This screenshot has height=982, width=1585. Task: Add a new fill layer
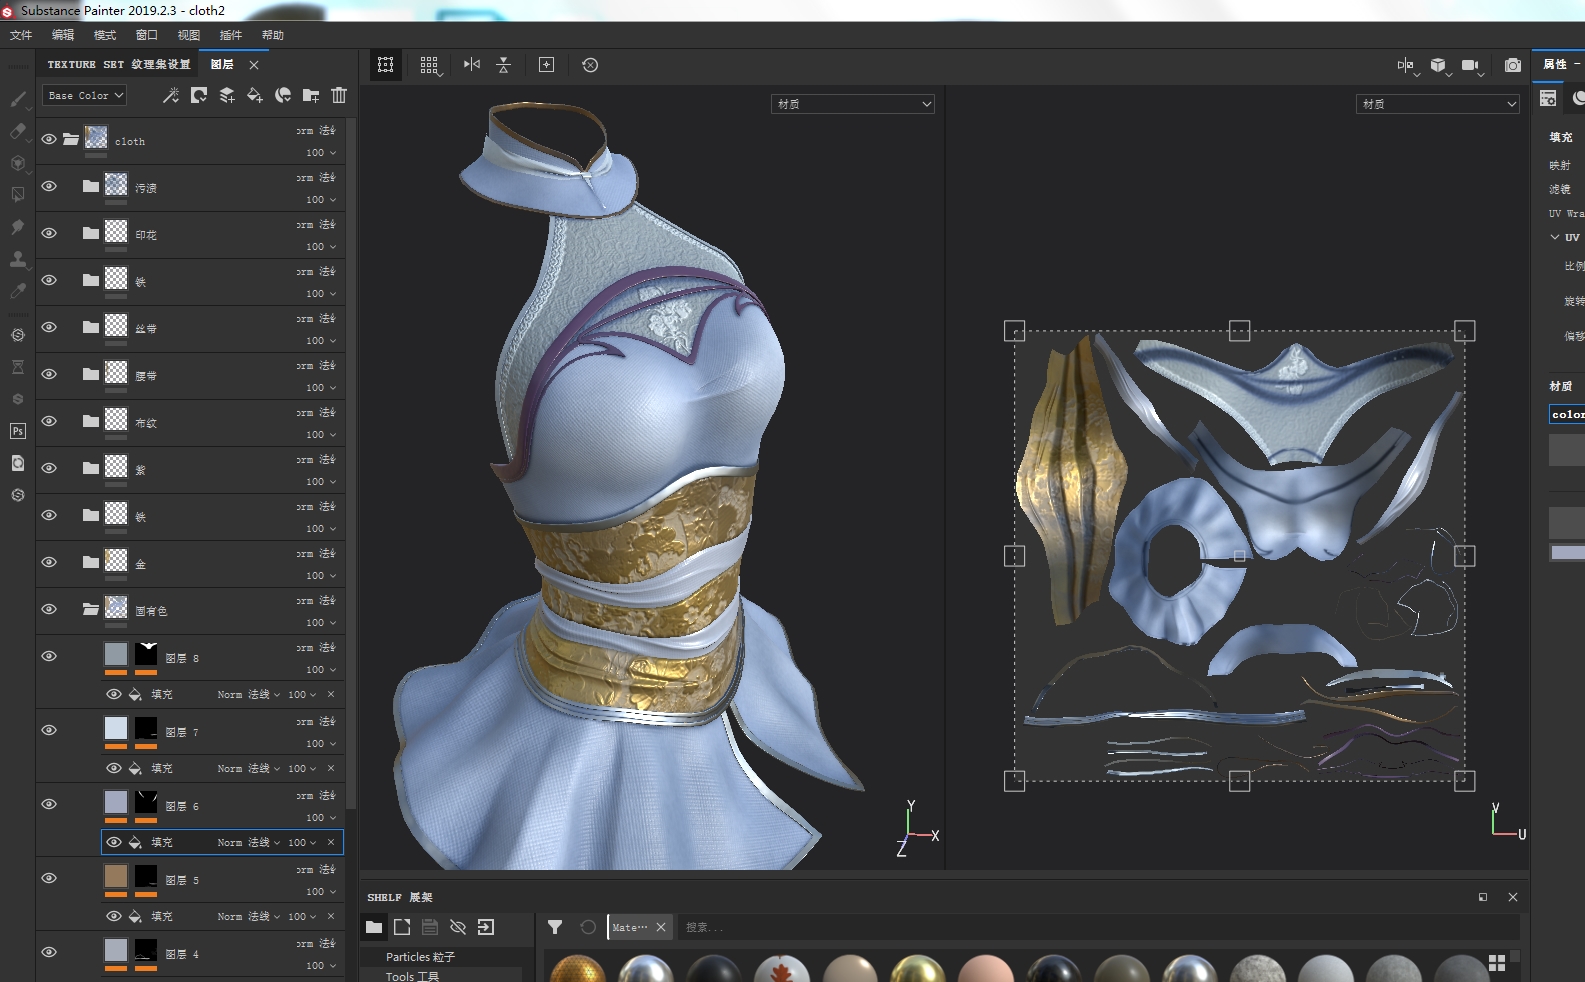(x=255, y=95)
